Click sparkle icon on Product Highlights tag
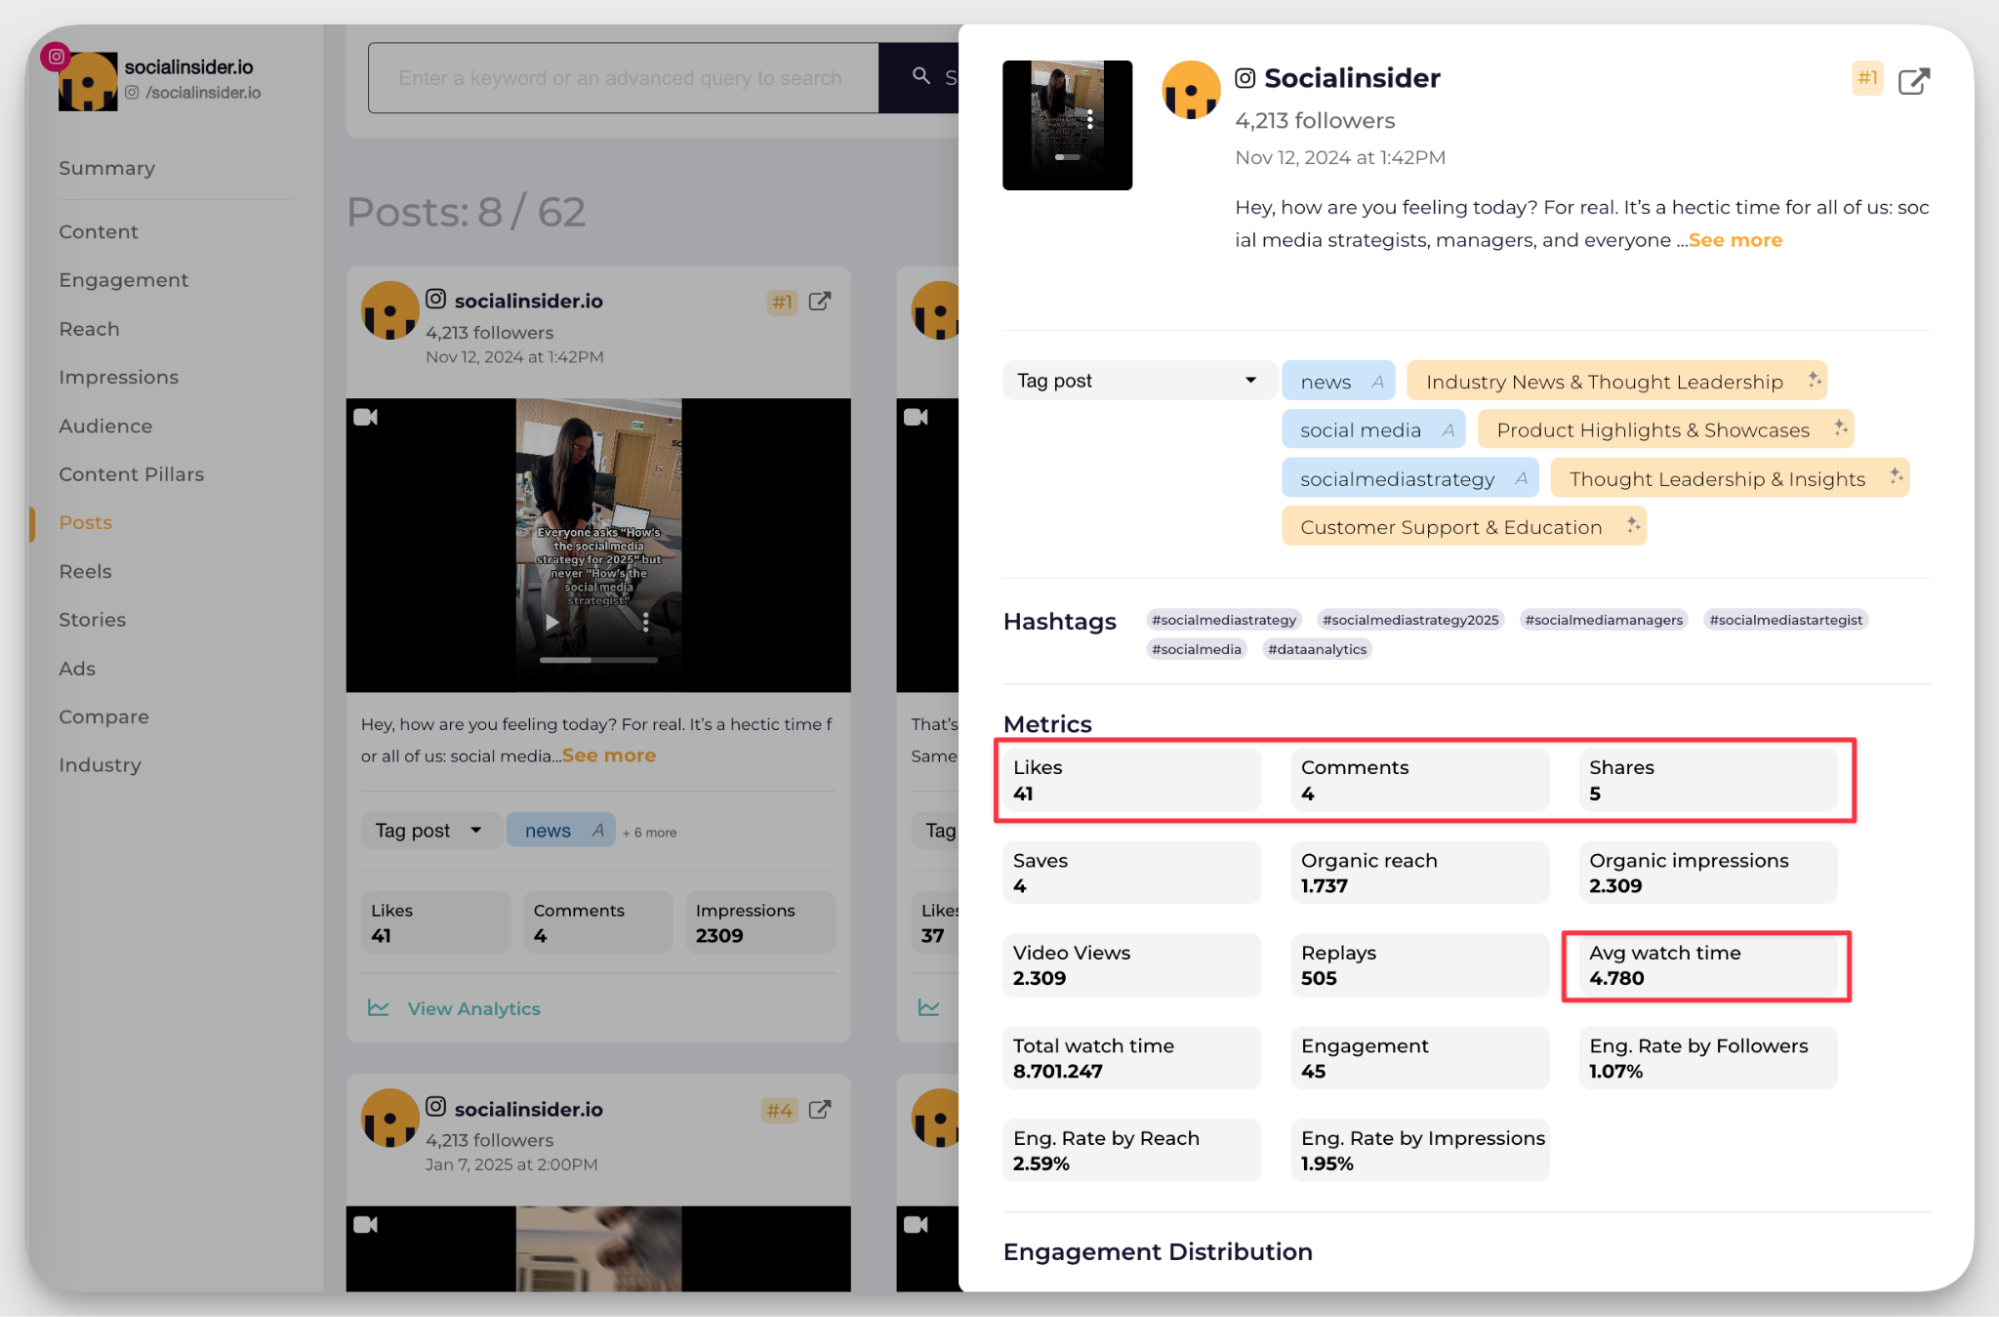This screenshot has height=1317, width=1999. [x=1841, y=428]
